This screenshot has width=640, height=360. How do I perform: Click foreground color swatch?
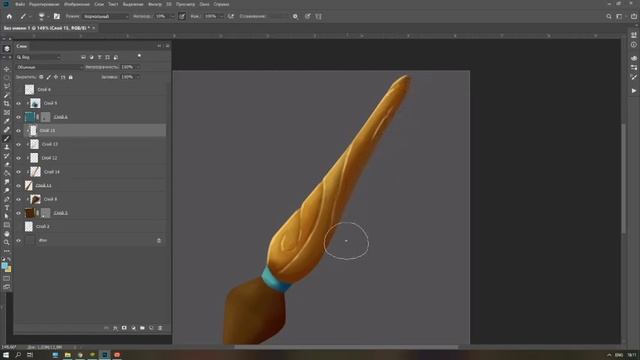(x=4, y=266)
